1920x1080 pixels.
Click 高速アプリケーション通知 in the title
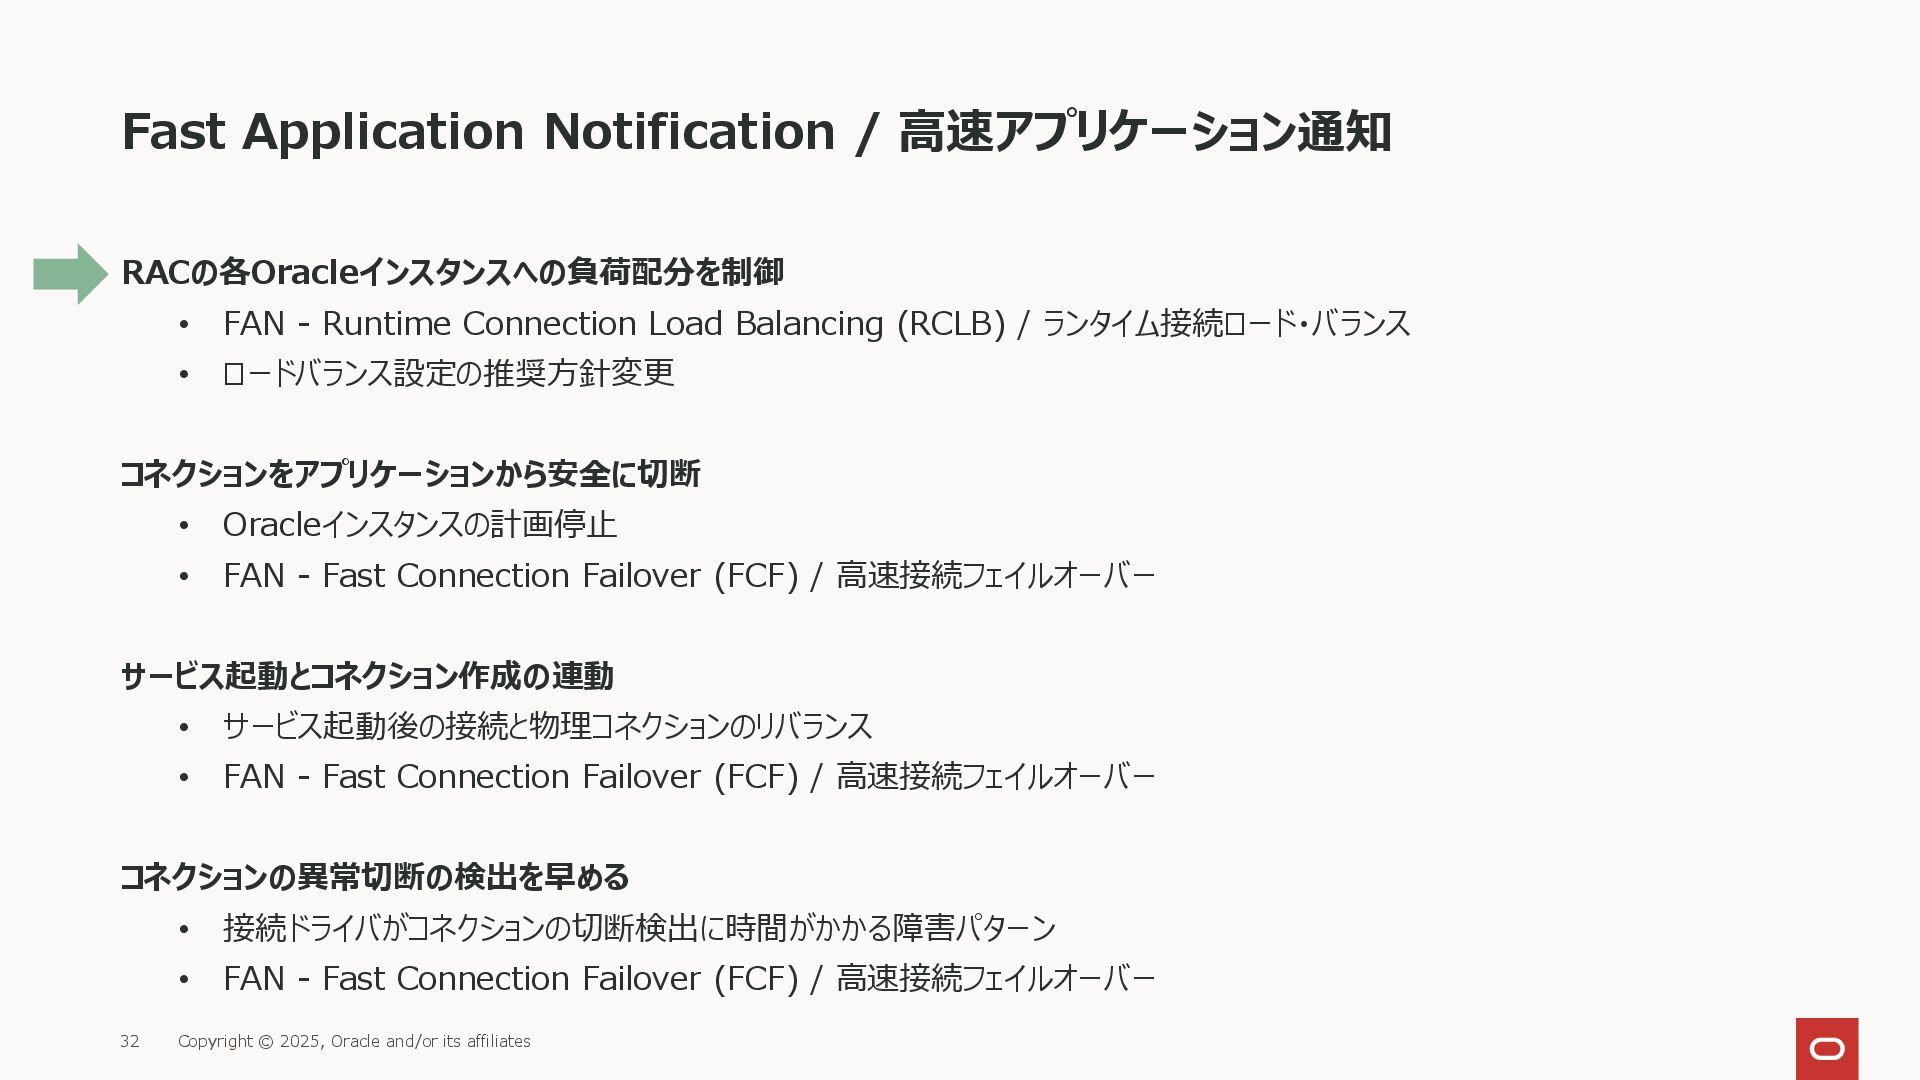tap(1145, 132)
